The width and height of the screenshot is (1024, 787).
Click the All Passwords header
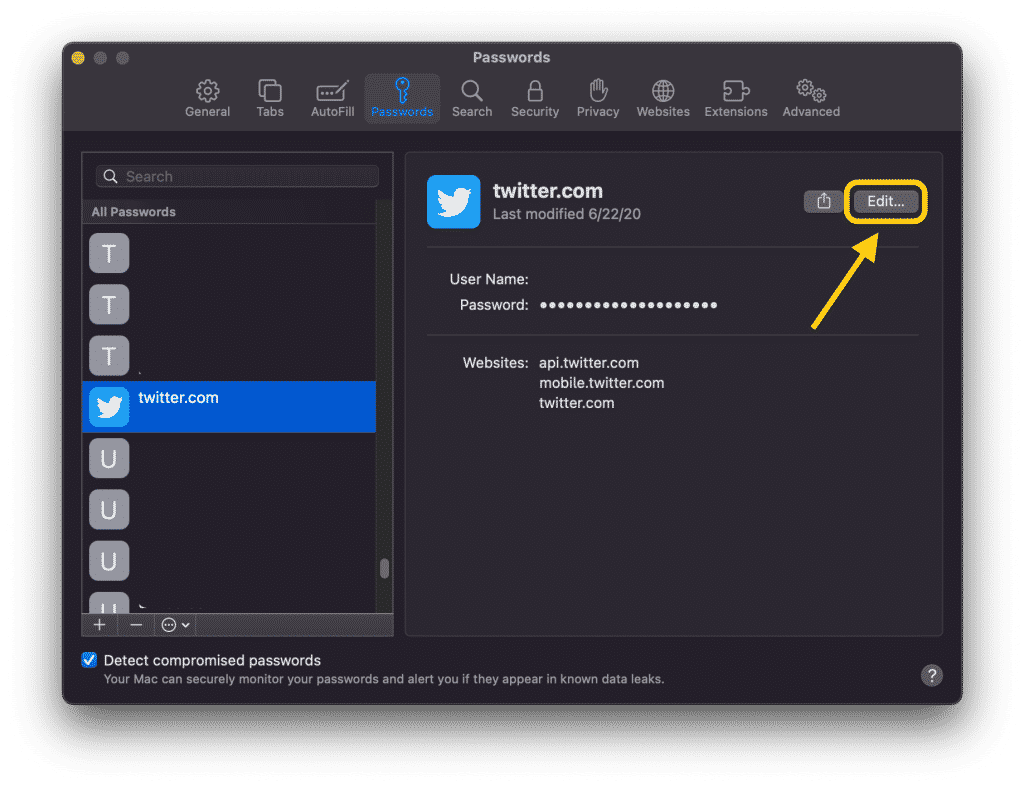point(134,212)
